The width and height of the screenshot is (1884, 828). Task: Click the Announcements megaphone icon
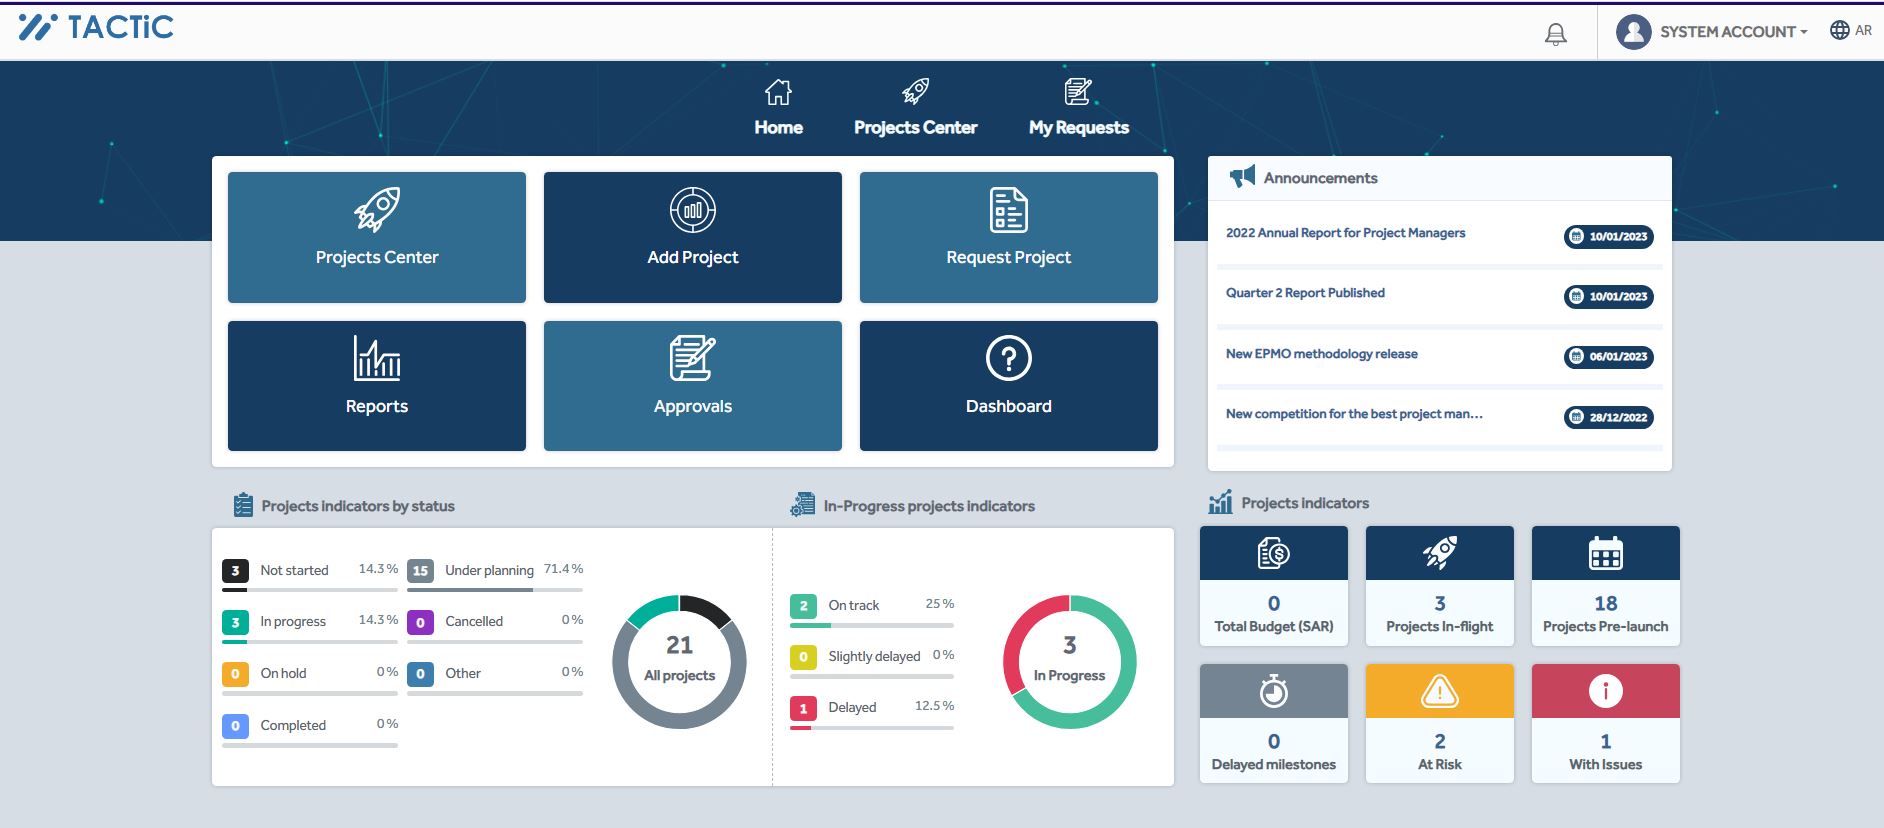pyautogui.click(x=1242, y=177)
